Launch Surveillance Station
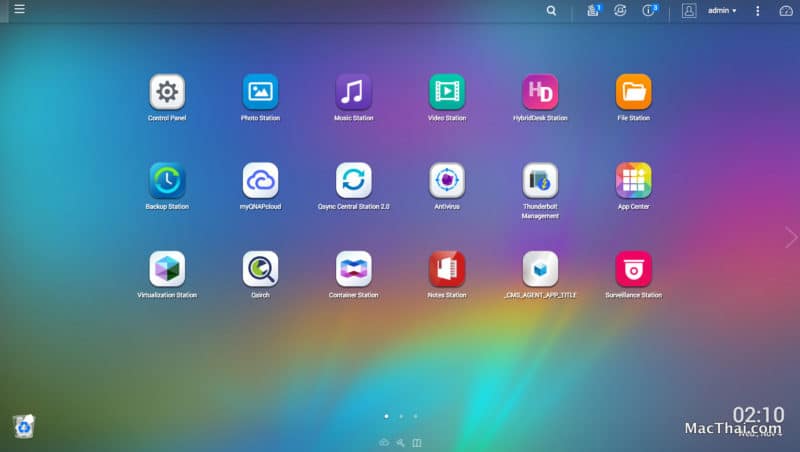This screenshot has height=452, width=800. pyautogui.click(x=634, y=269)
